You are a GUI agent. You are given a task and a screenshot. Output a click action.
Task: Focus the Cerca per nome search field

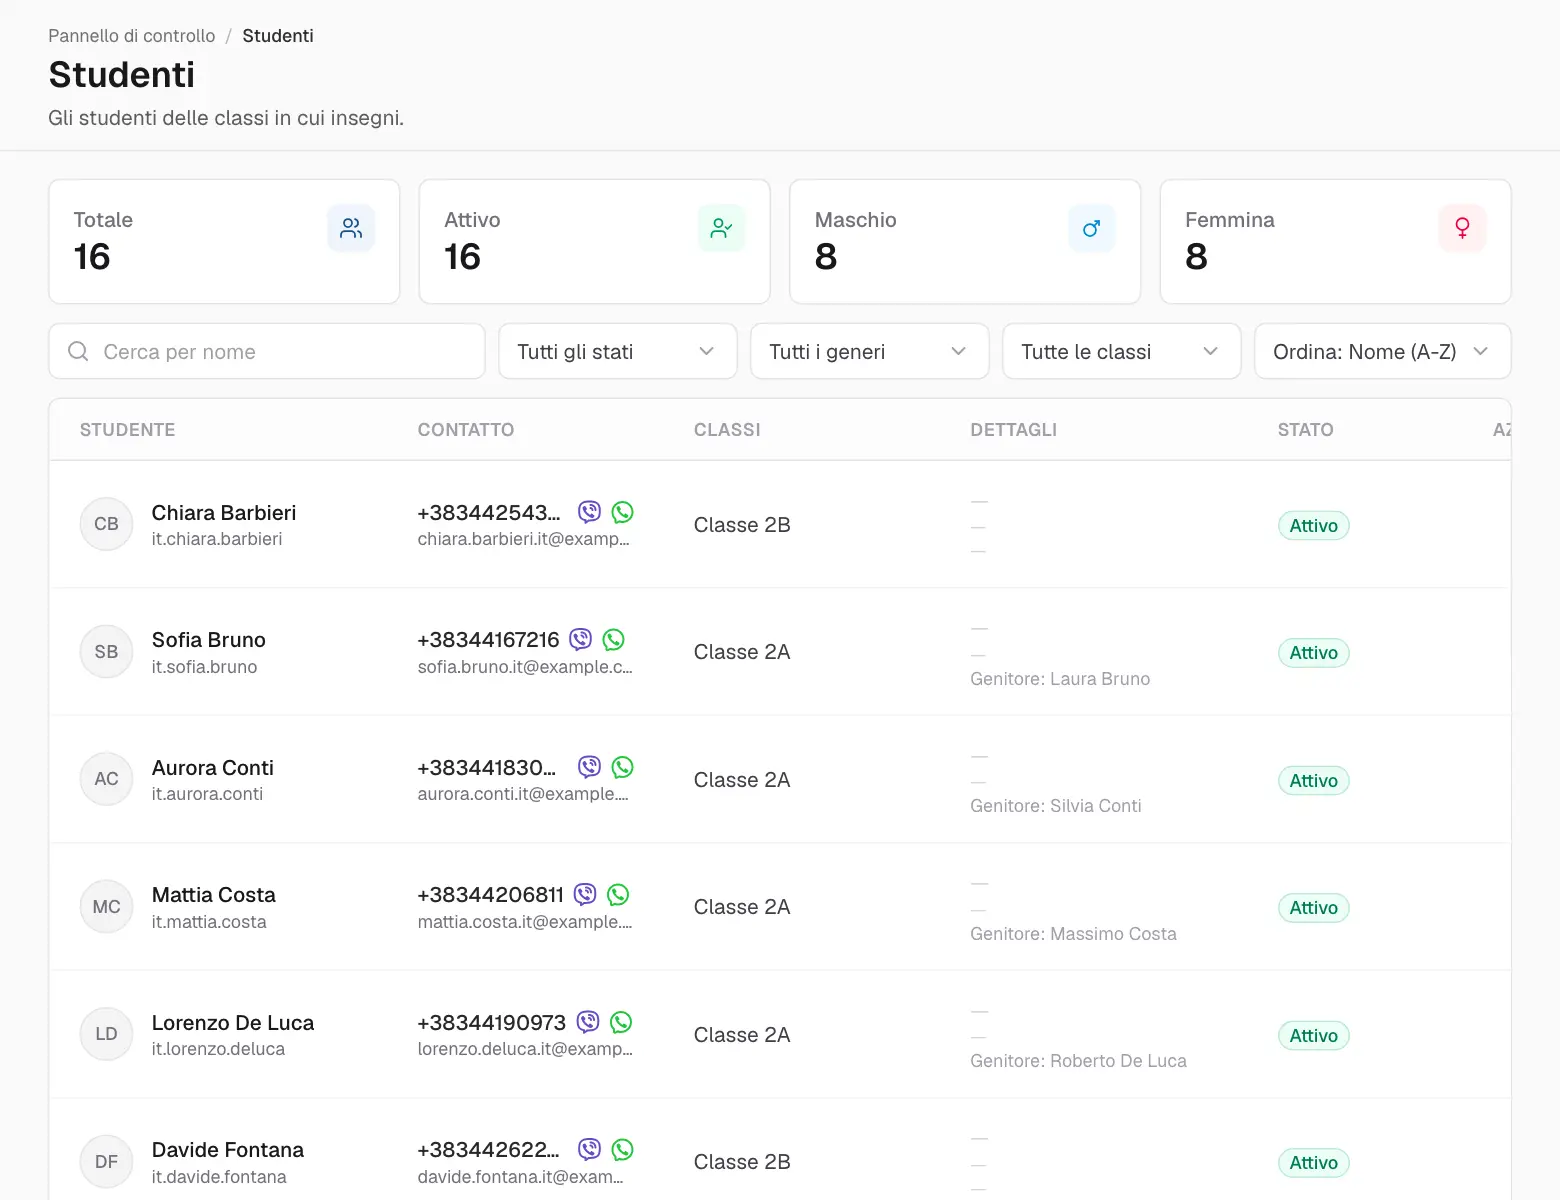267,351
